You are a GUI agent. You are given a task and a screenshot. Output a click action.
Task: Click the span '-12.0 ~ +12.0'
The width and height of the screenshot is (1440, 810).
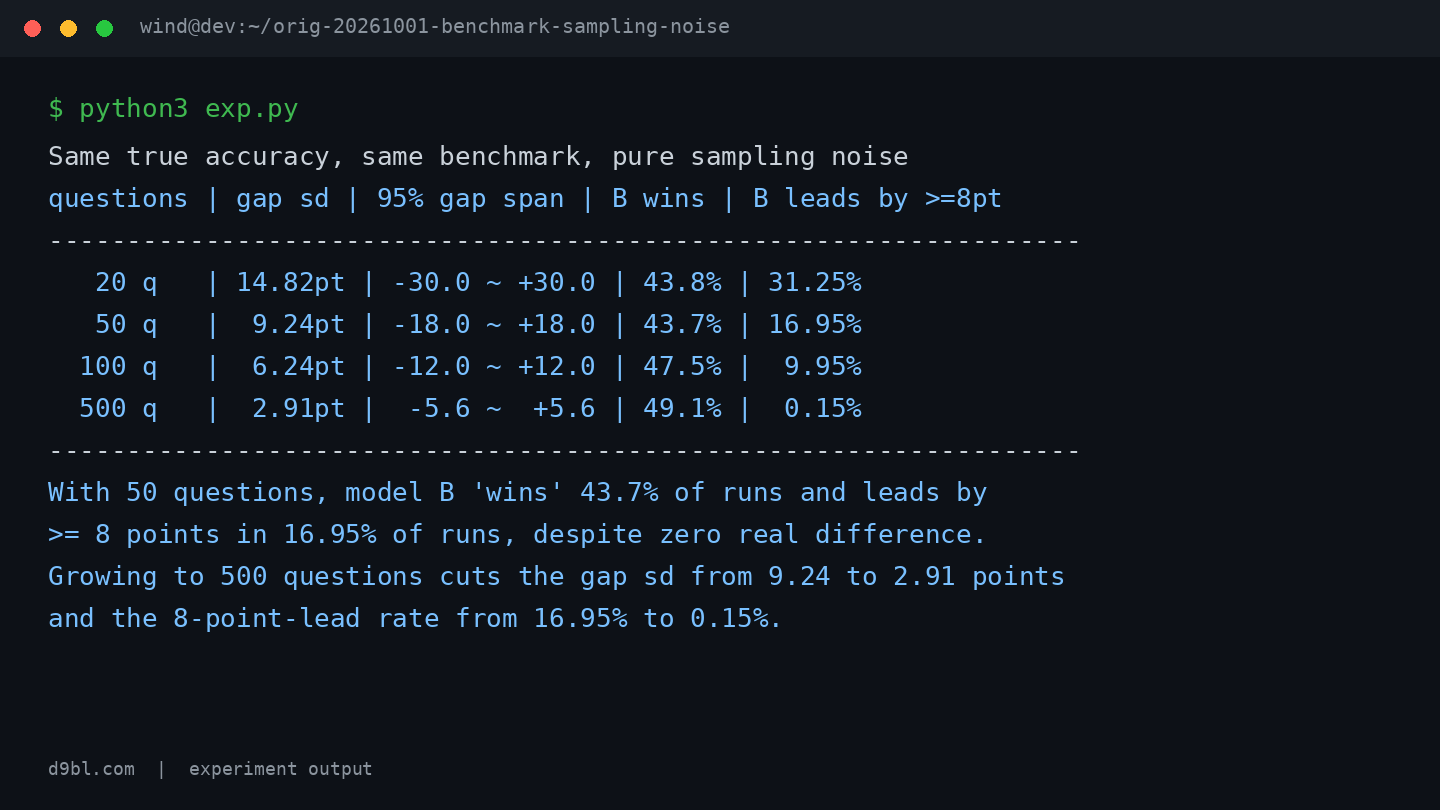pos(494,367)
